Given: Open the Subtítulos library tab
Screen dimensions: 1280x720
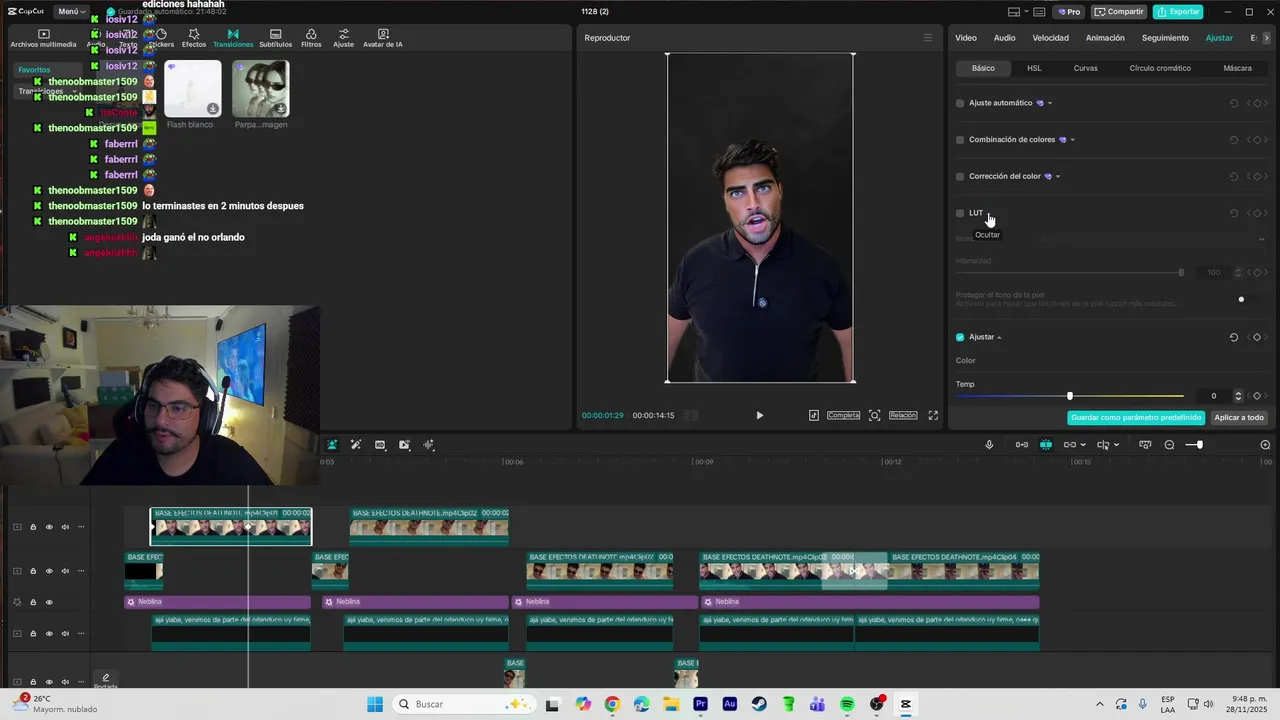Looking at the screenshot, I should point(276,38).
